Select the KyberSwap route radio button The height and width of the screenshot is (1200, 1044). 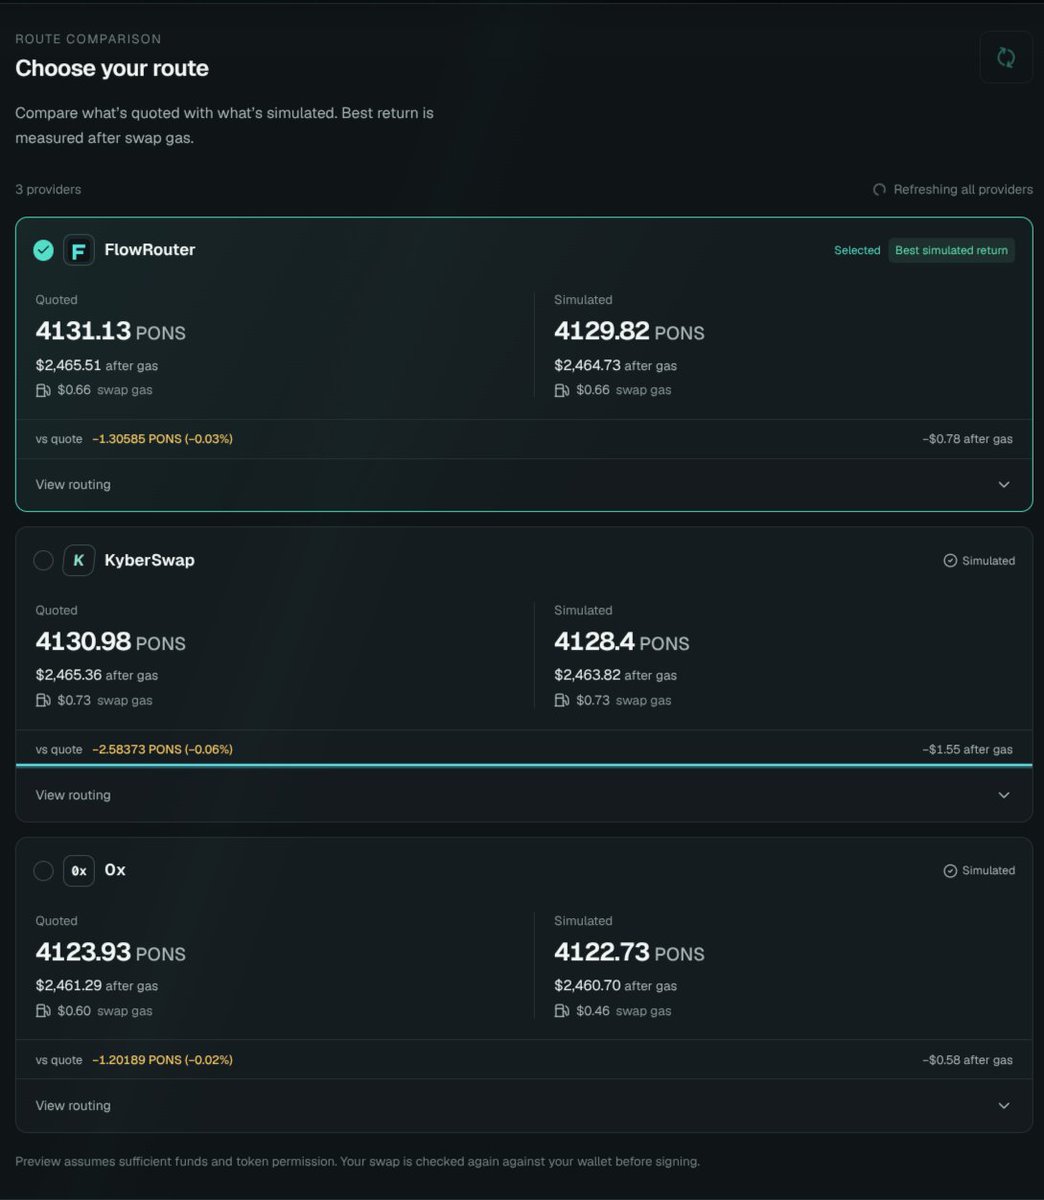coord(43,560)
